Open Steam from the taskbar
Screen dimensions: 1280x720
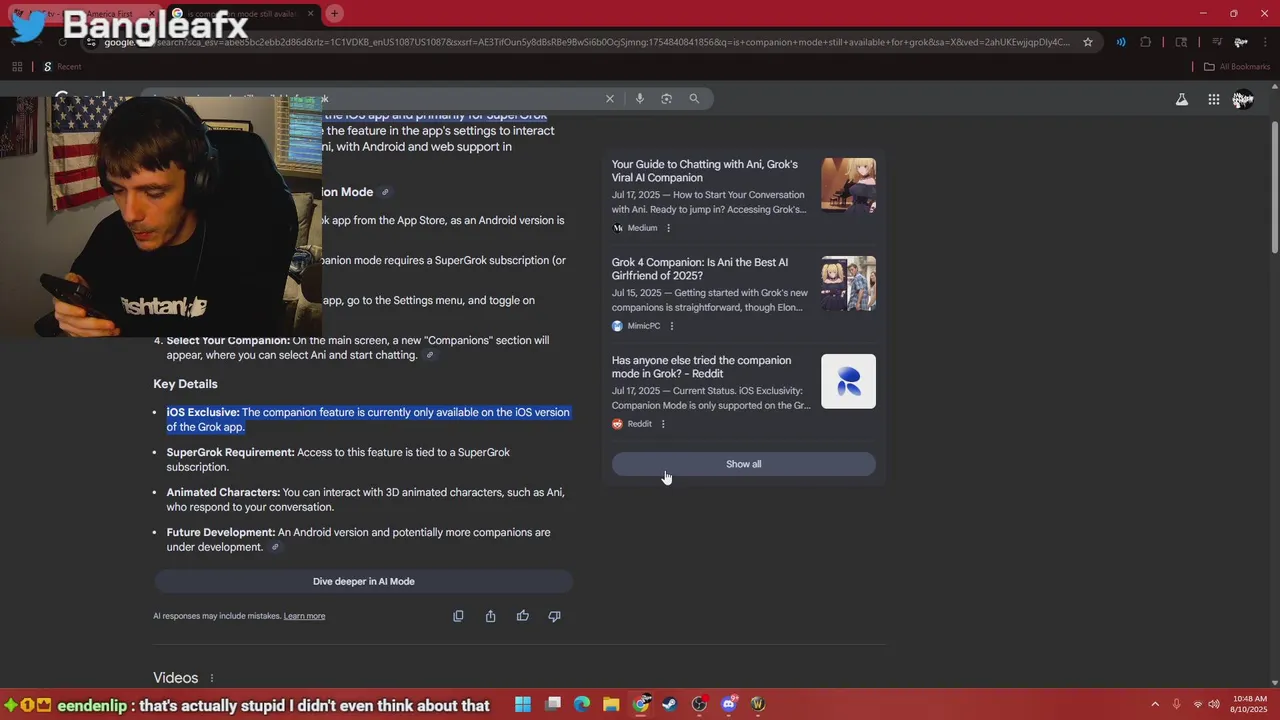point(670,704)
